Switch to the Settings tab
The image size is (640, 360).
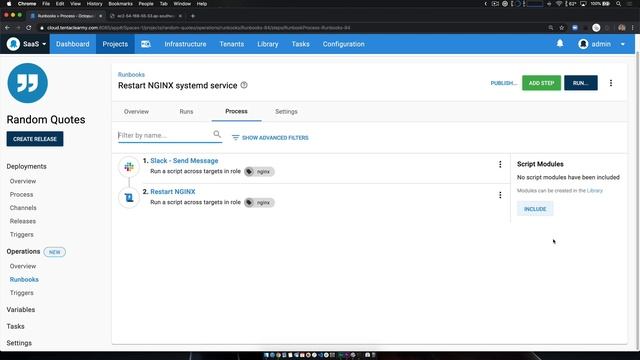pyautogui.click(x=286, y=111)
